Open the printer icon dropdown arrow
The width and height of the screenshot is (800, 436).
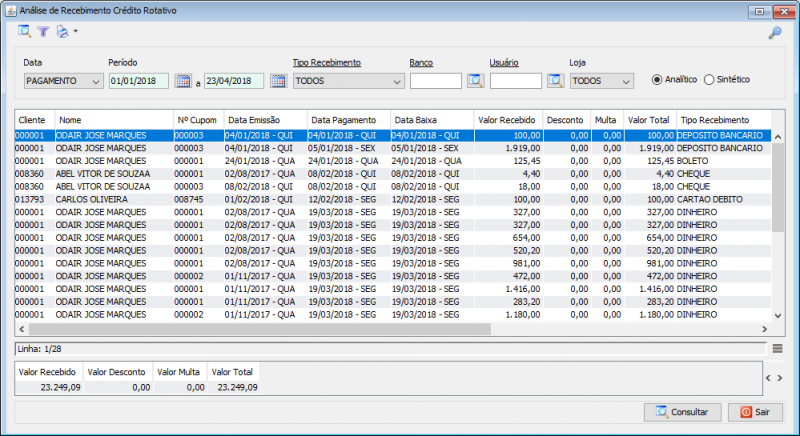point(76,31)
